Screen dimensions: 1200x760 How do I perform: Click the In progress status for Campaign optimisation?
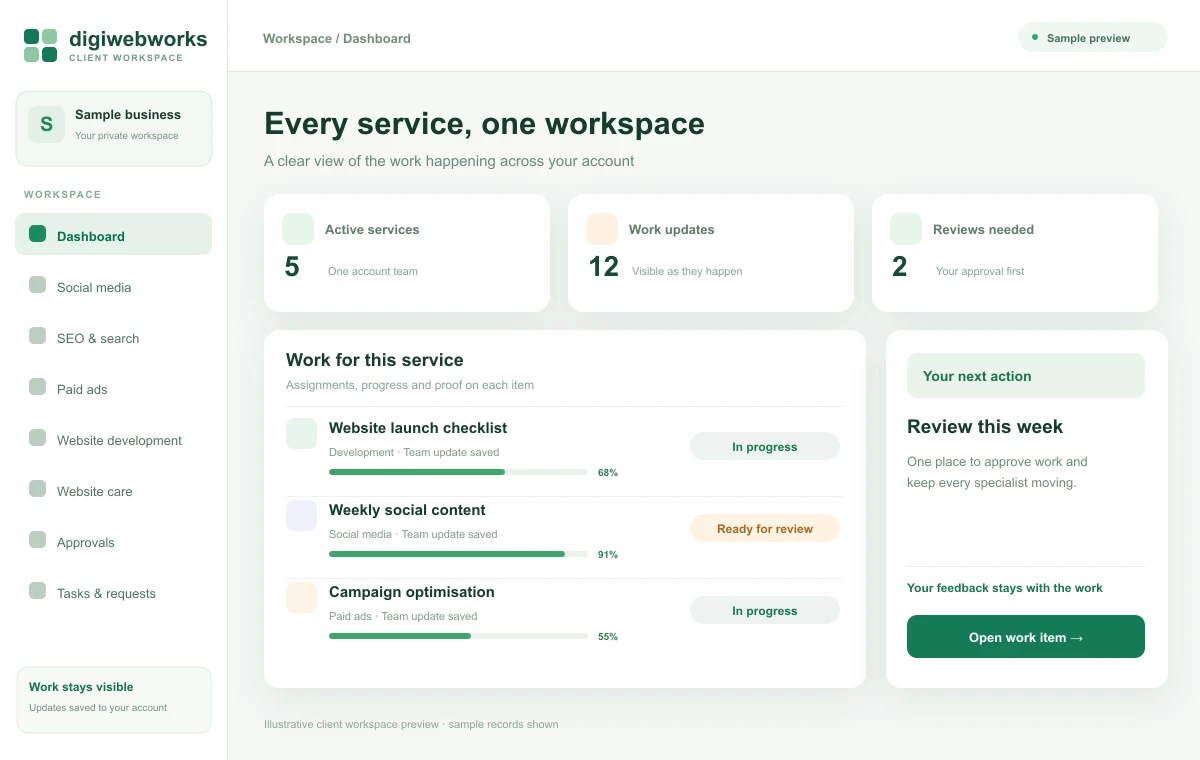[765, 610]
